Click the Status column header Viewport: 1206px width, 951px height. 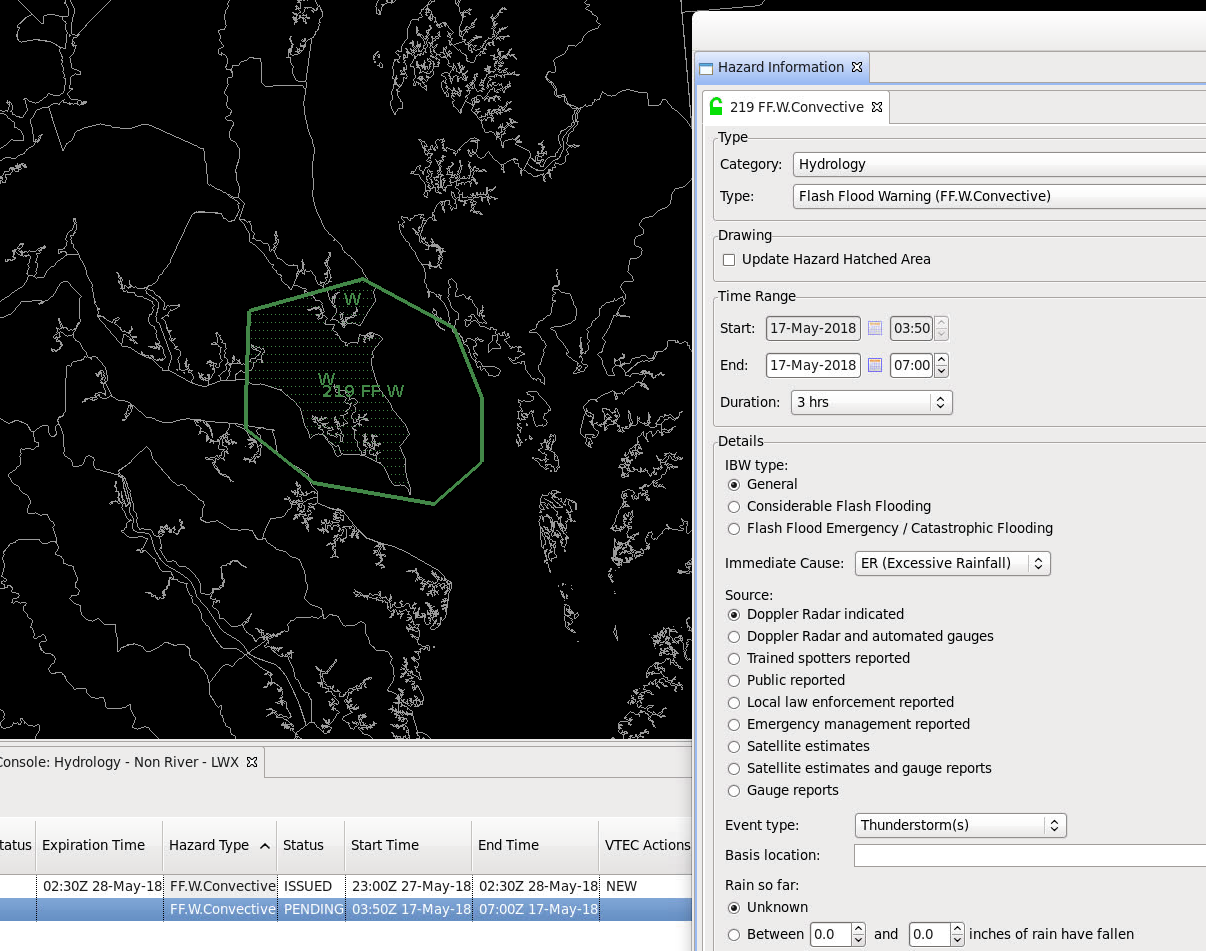[x=310, y=845]
